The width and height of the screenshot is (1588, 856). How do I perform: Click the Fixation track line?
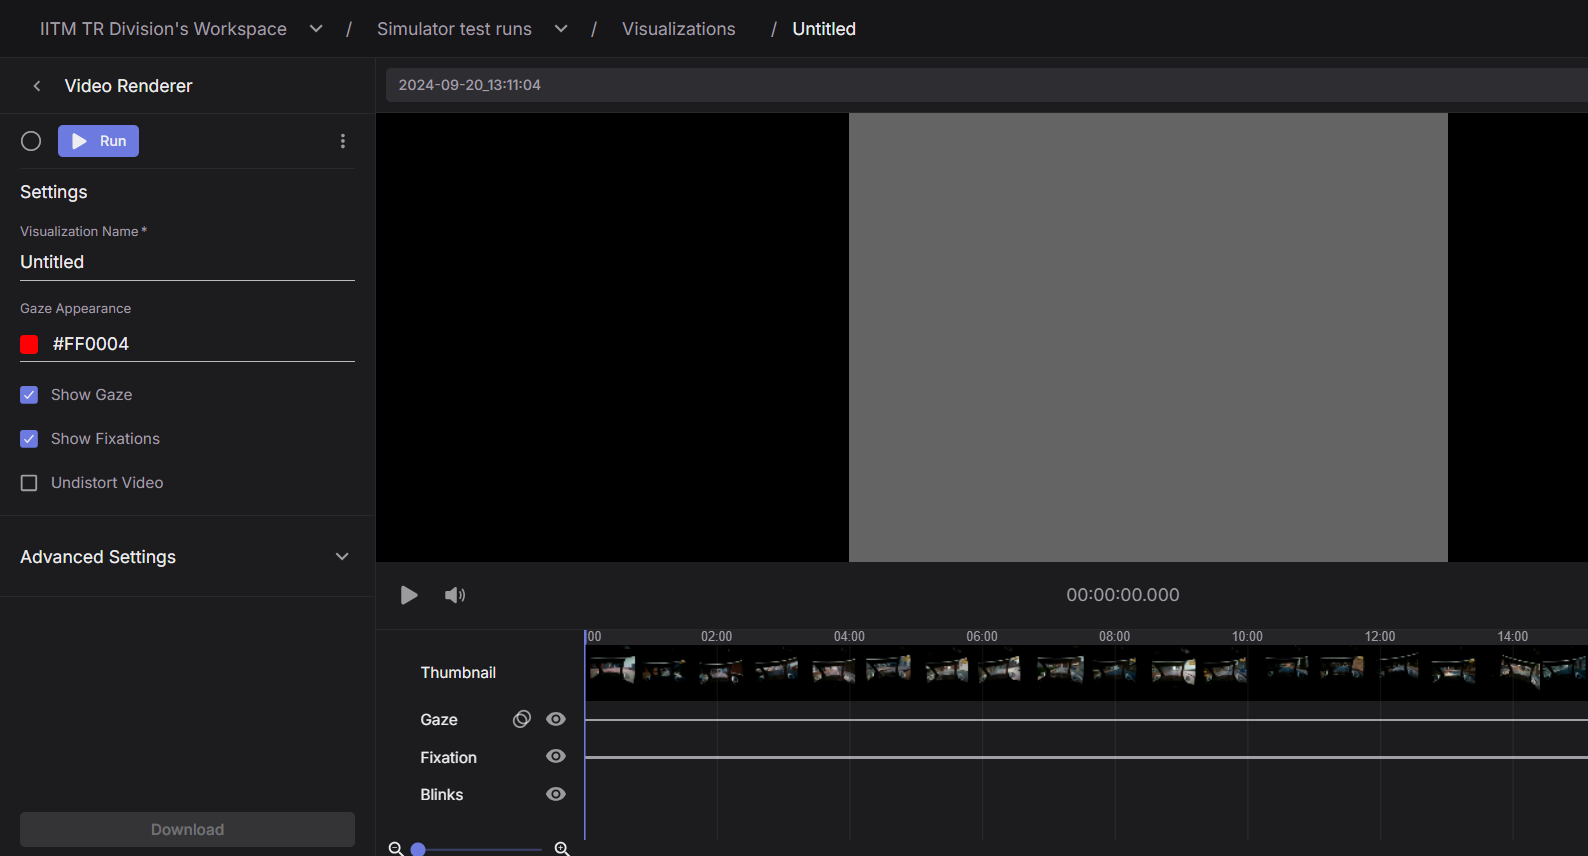pyautogui.click(x=1086, y=757)
